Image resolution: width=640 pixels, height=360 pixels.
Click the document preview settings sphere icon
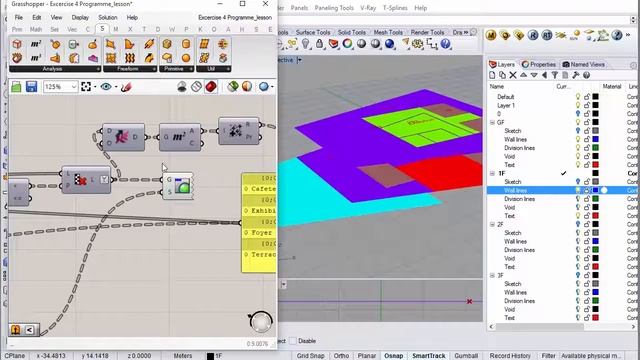click(264, 87)
